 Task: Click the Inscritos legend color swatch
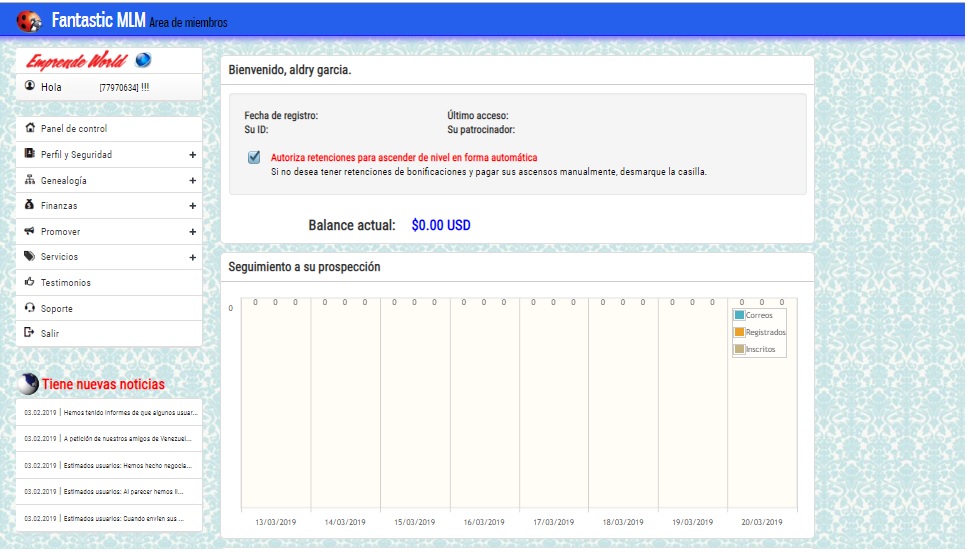point(740,349)
